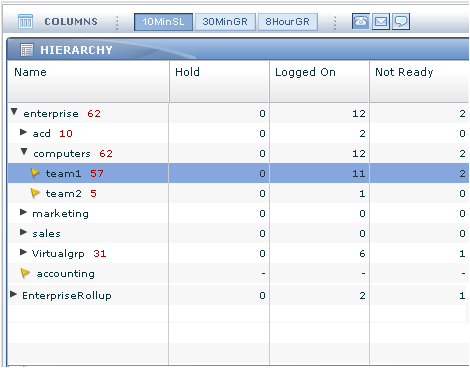The width and height of the screenshot is (470, 368).
Task: Expand the Virtualgrp node
Action: [23, 252]
